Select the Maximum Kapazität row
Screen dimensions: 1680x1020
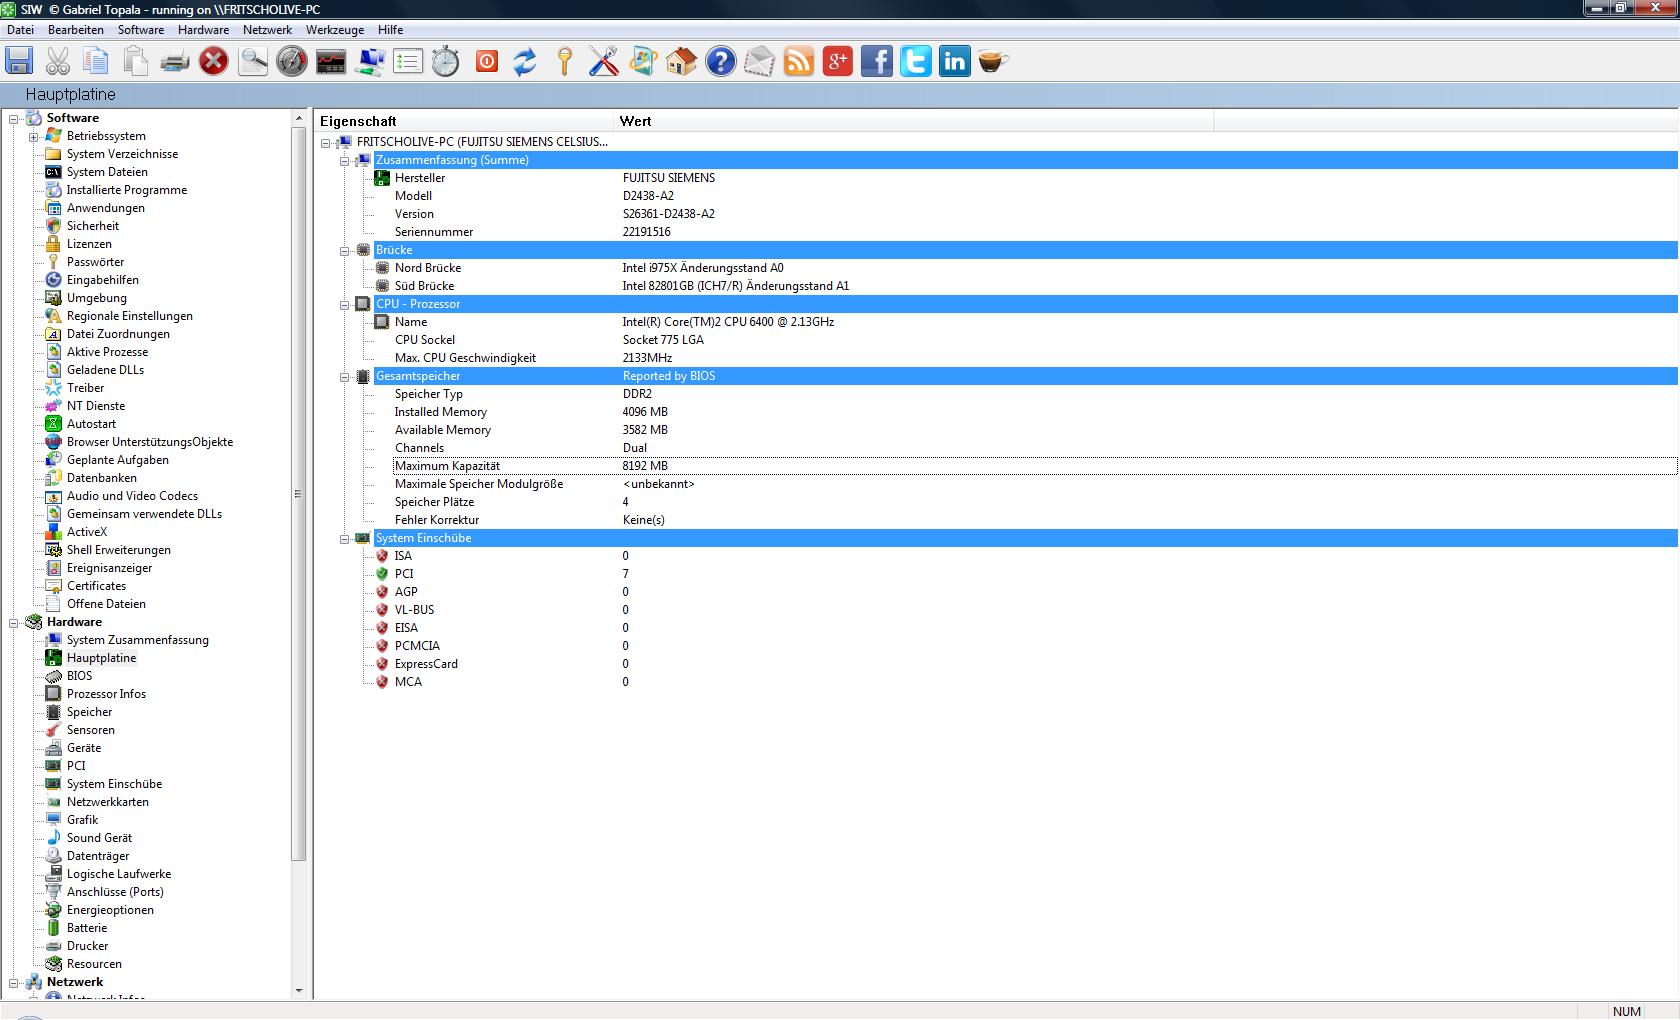1035,466
